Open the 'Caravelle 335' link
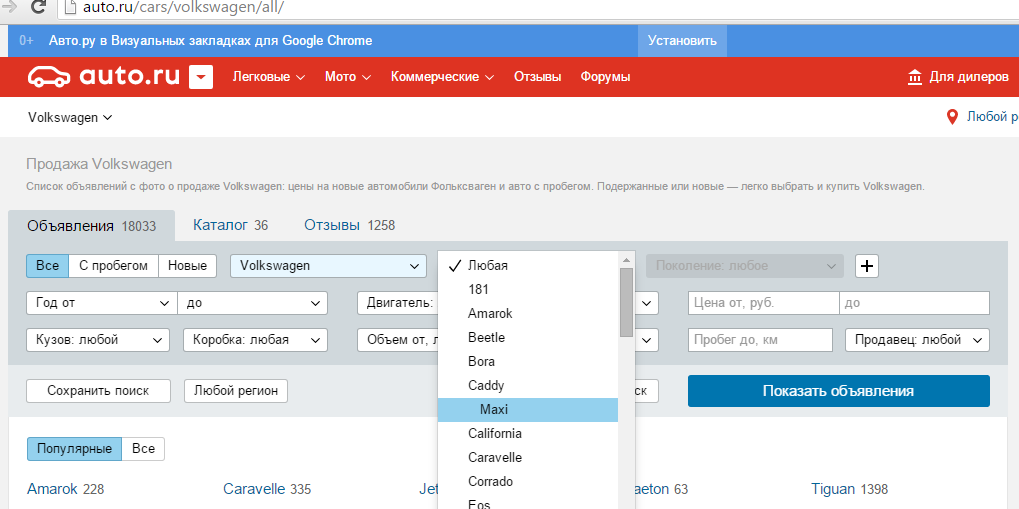 coord(267,489)
